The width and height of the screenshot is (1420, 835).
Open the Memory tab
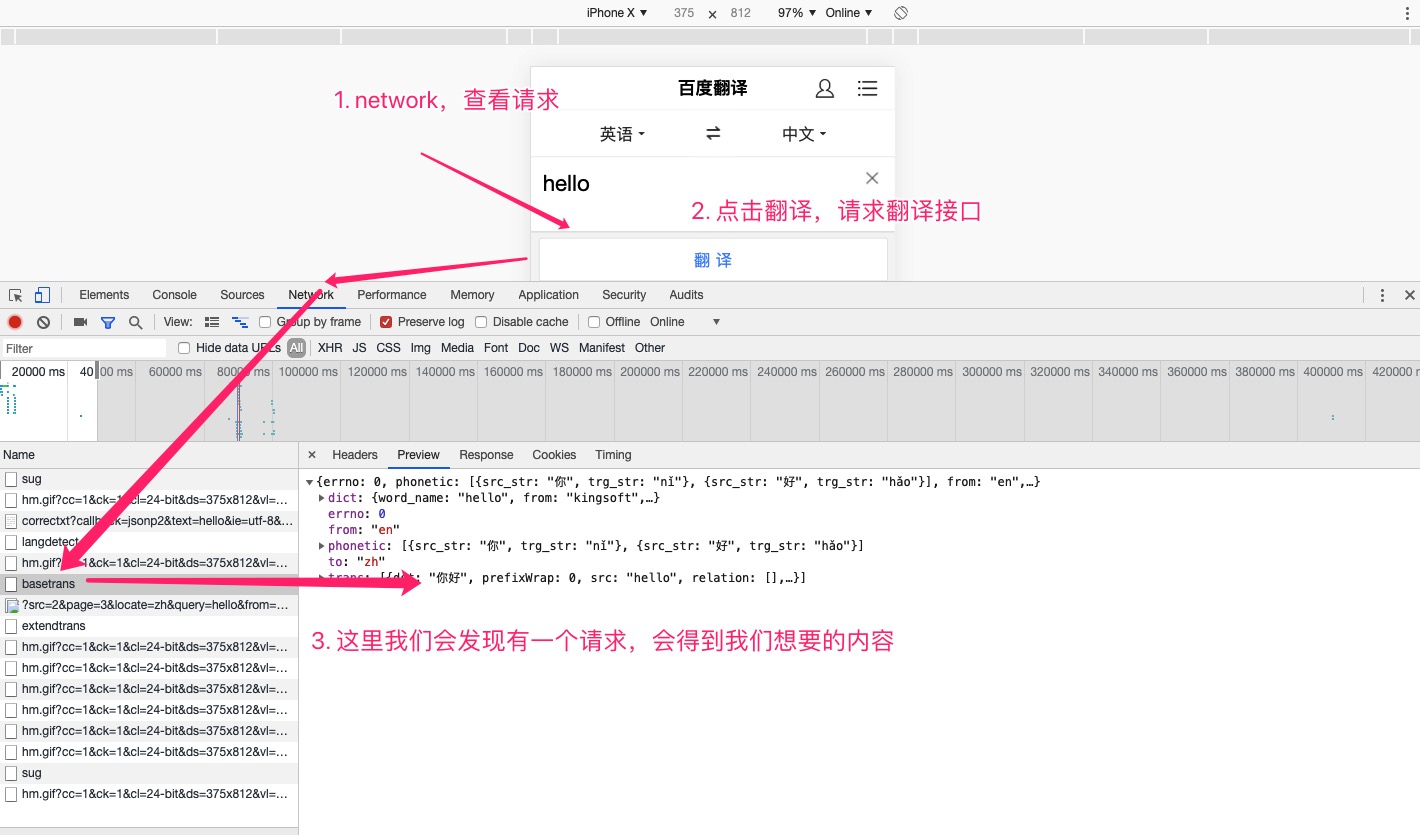coord(472,295)
